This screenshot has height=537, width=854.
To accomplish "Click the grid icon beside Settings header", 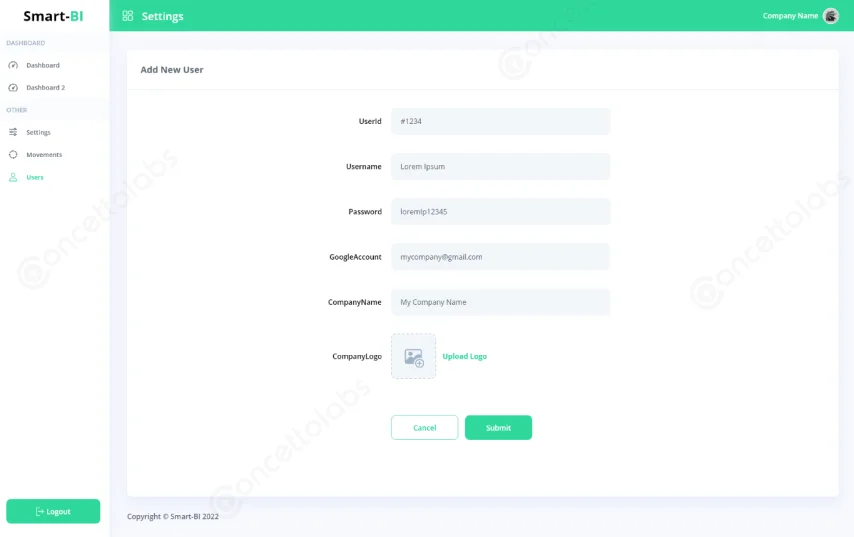I will pos(127,16).
